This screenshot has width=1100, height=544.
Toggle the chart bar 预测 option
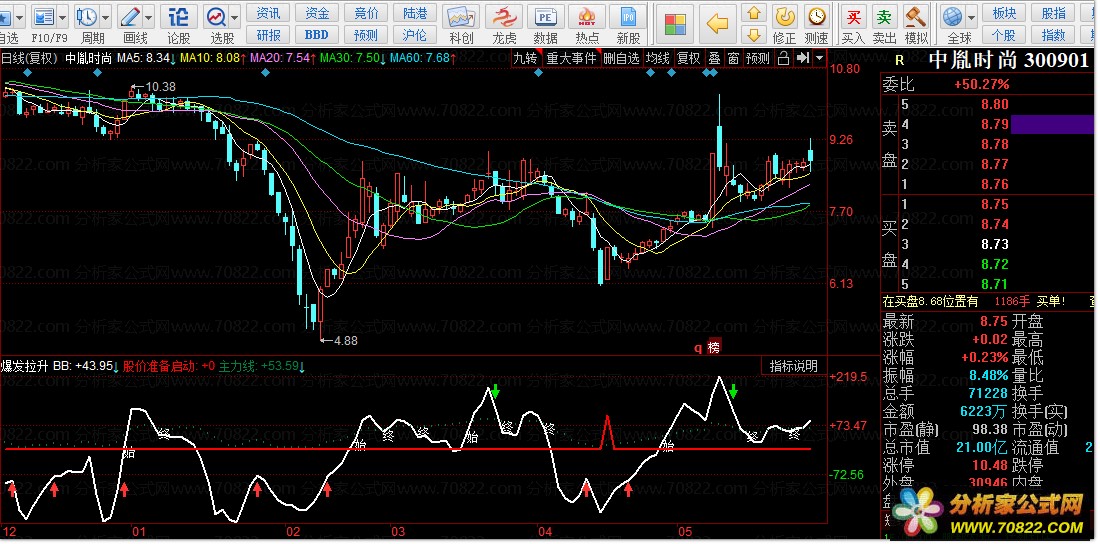758,58
